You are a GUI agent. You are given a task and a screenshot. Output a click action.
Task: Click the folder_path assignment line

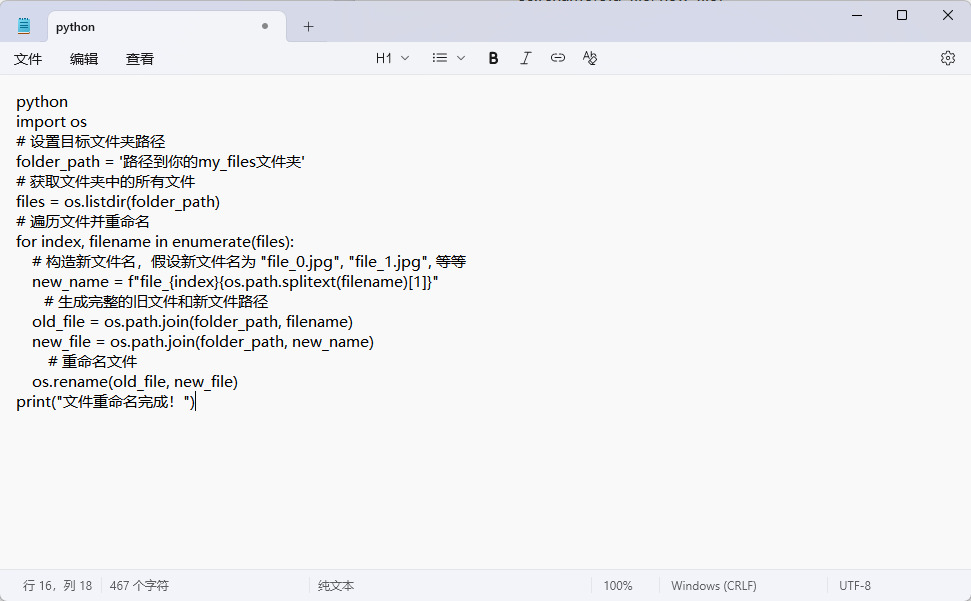point(160,162)
